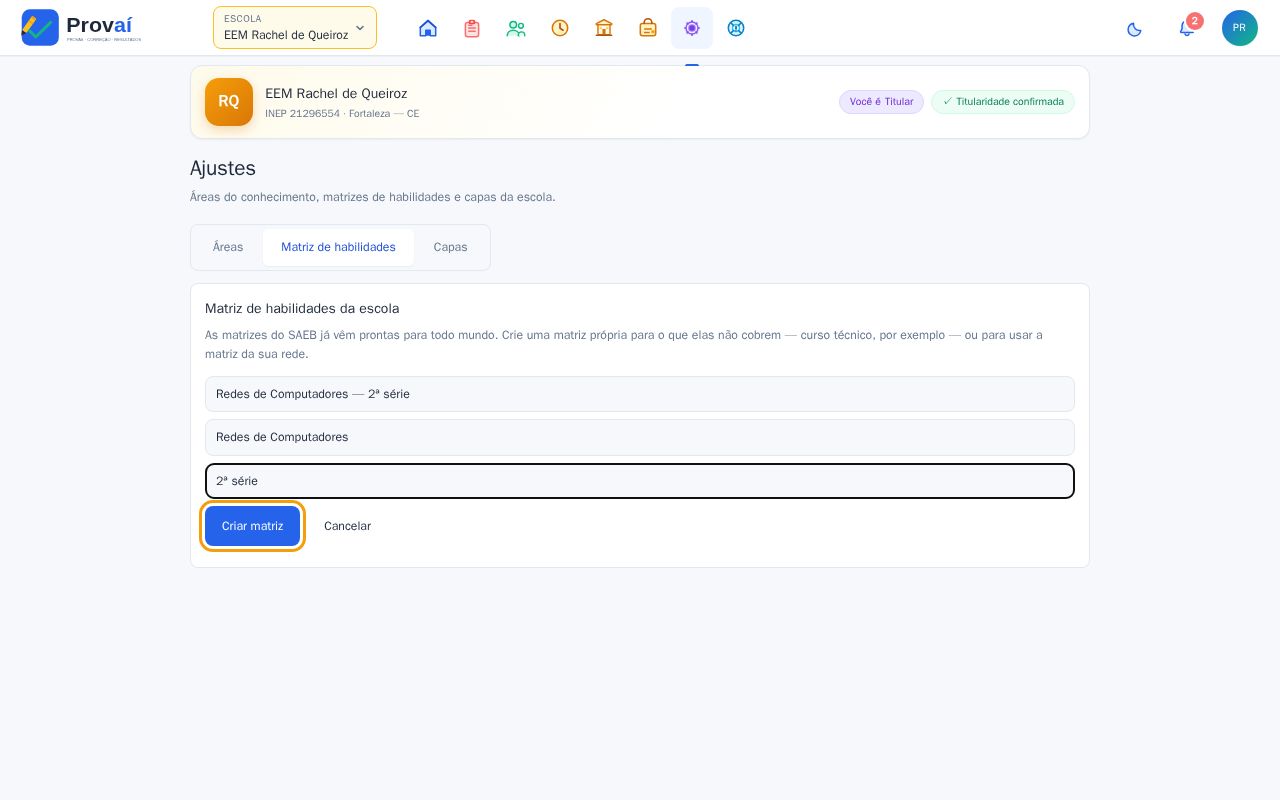Expand the Escola school selector dropdown
1280x800 pixels.
pyautogui.click(x=295, y=28)
